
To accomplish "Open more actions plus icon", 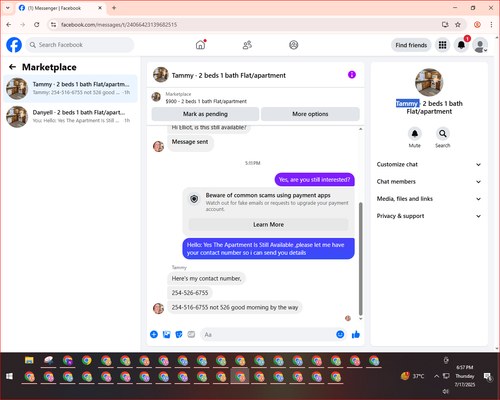I will coord(154,334).
